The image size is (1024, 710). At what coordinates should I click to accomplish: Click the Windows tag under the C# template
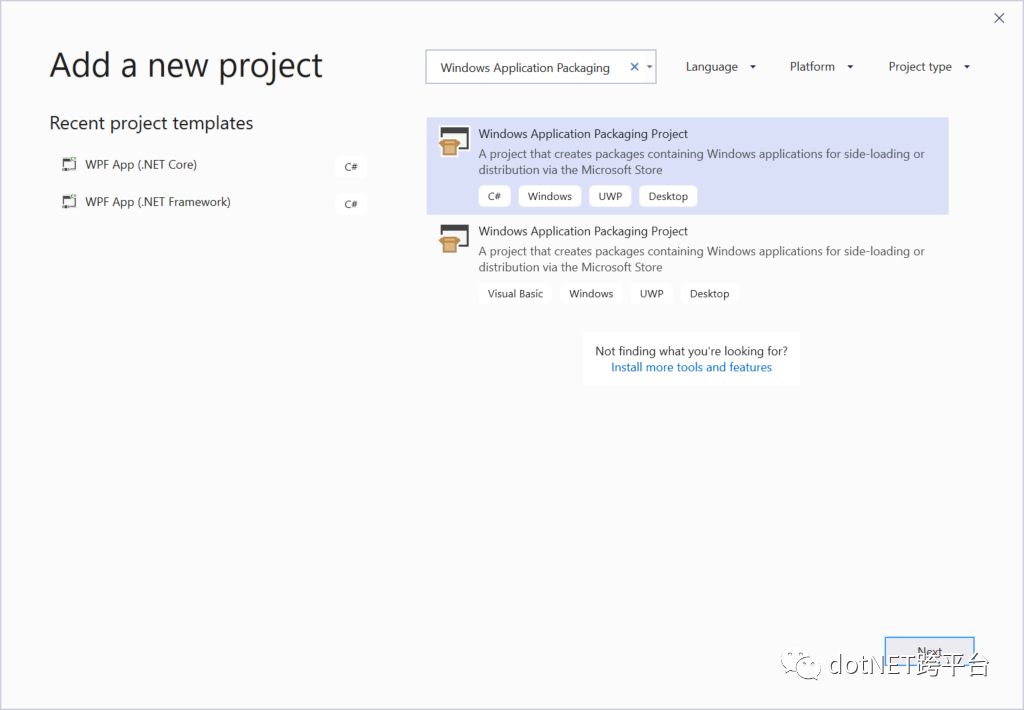tap(549, 196)
